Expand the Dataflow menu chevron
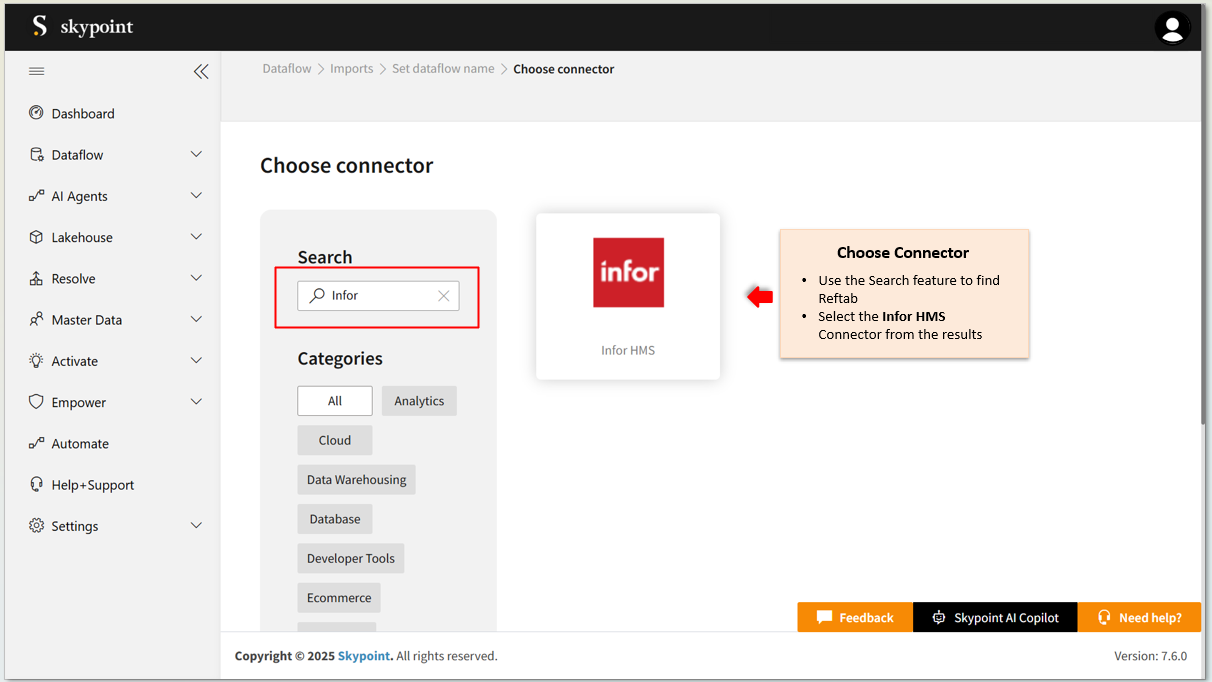 pos(196,155)
